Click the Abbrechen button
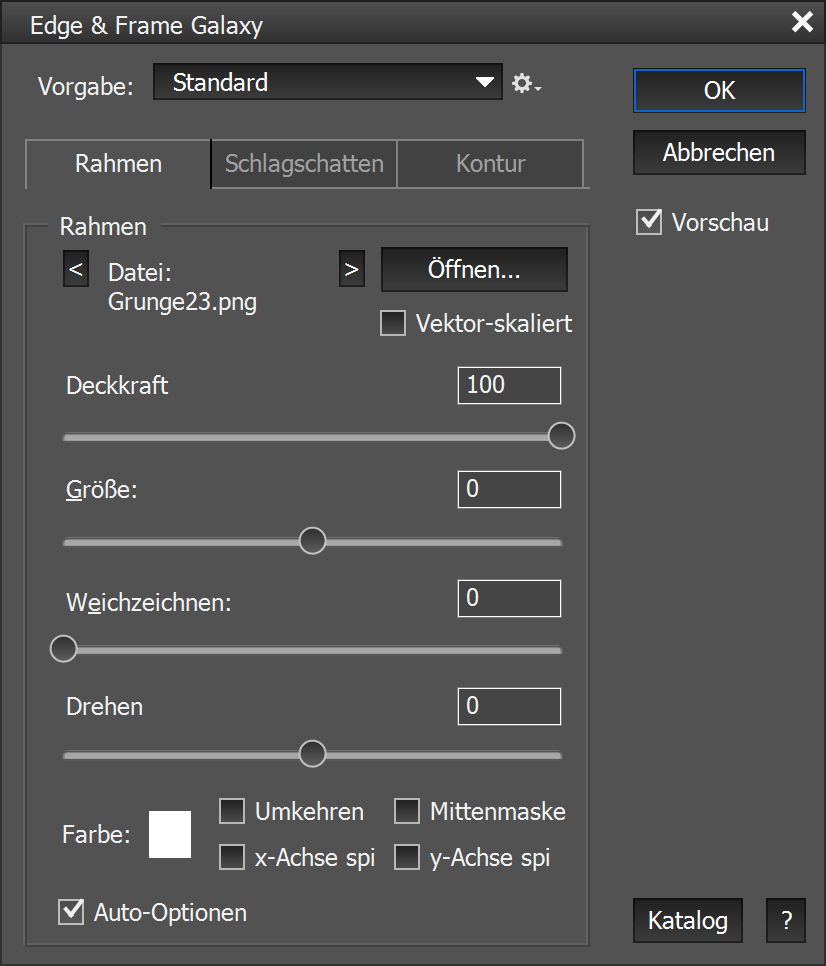The height and width of the screenshot is (966, 826). [718, 152]
